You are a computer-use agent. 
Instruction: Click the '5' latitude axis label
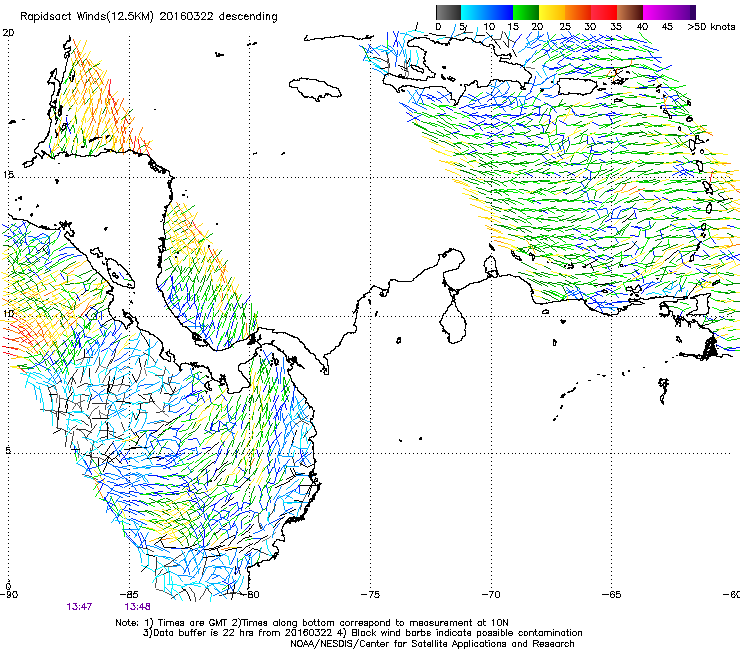click(x=8, y=450)
